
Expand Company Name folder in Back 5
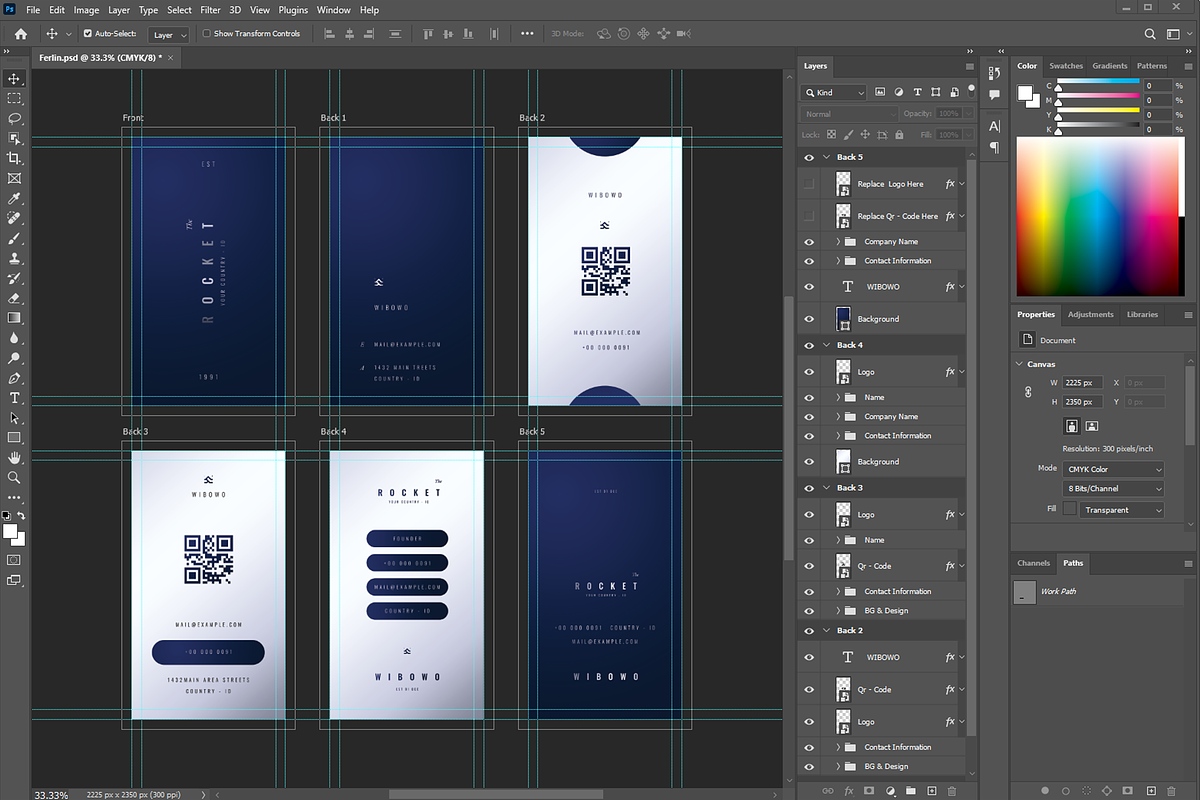[838, 242]
